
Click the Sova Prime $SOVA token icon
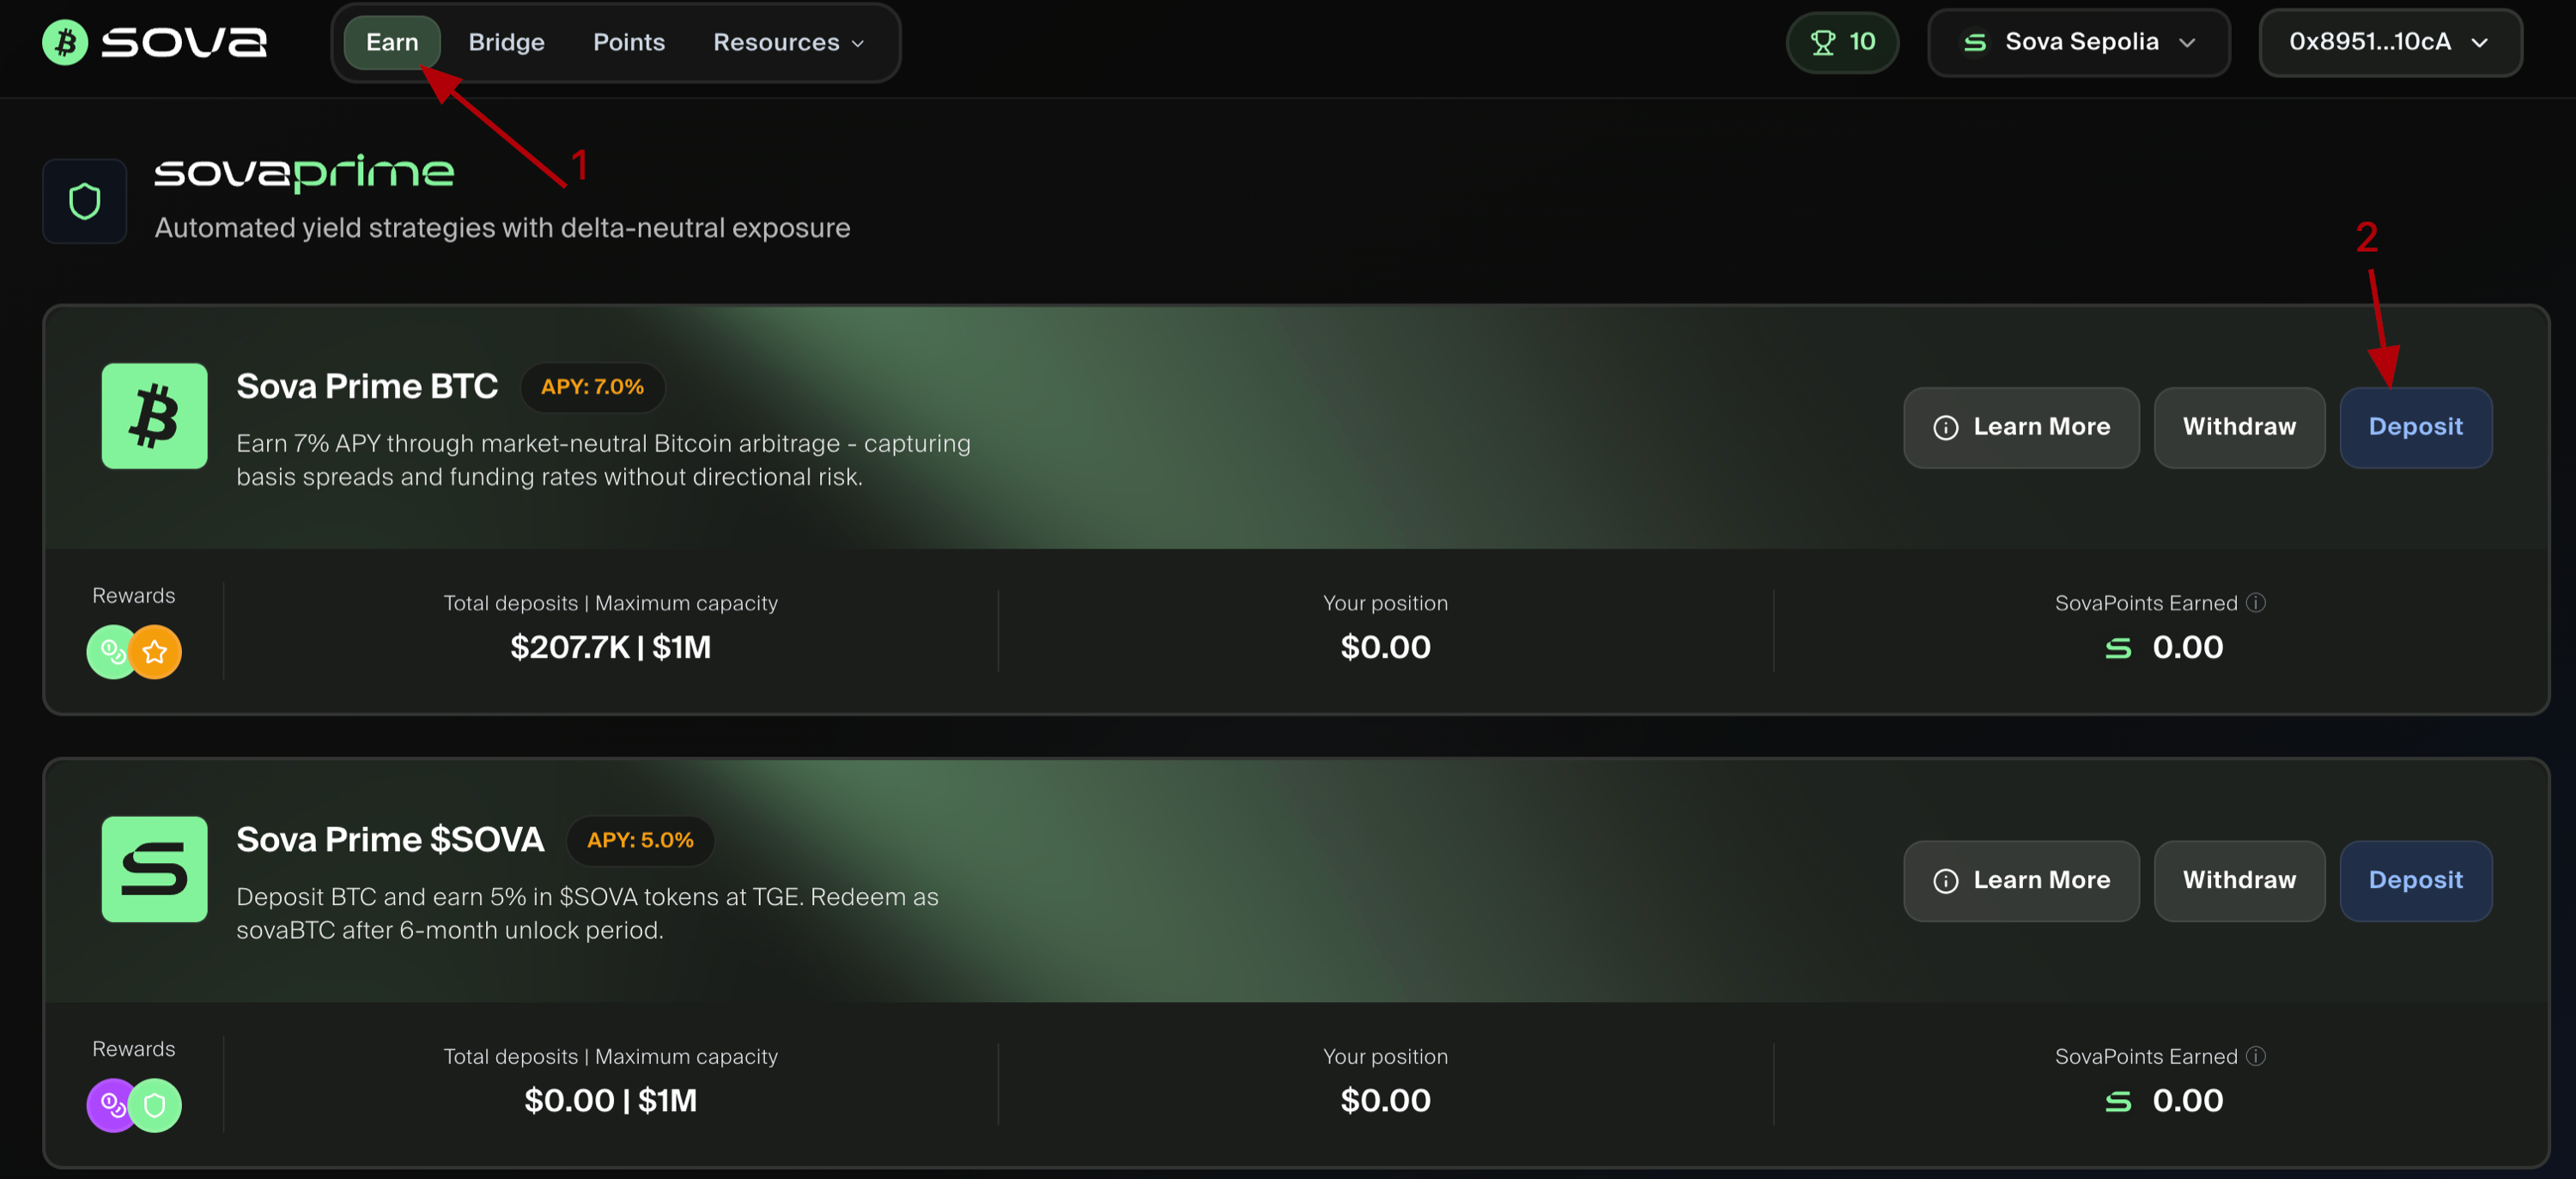tap(155, 869)
